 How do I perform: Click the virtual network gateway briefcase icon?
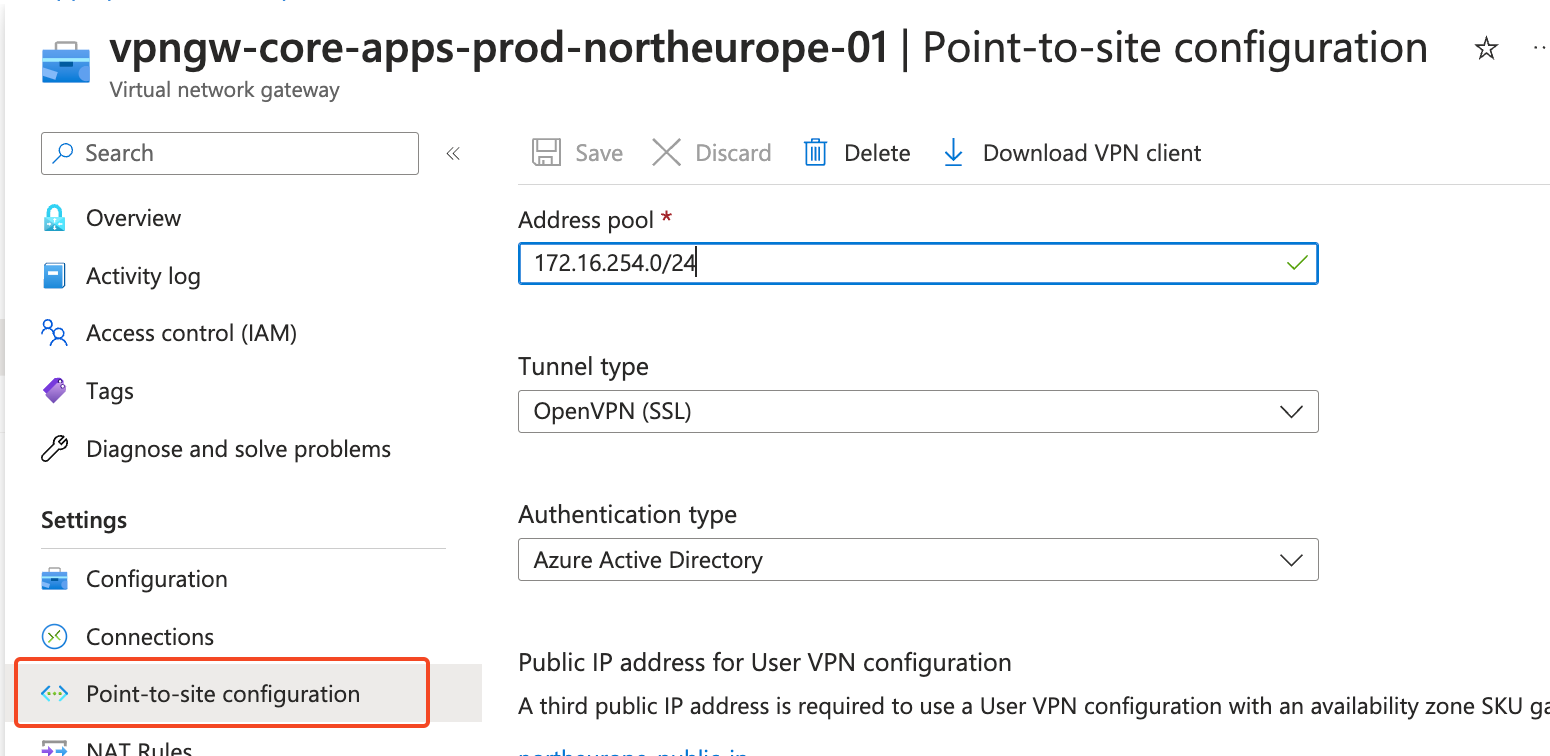click(67, 62)
